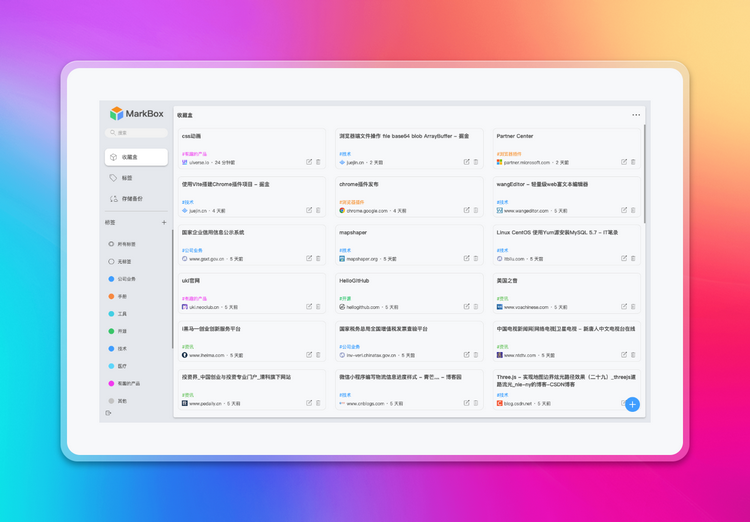Image resolution: width=750 pixels, height=522 pixels.
Task: Open the 标签 sidebar section
Action: point(136,178)
